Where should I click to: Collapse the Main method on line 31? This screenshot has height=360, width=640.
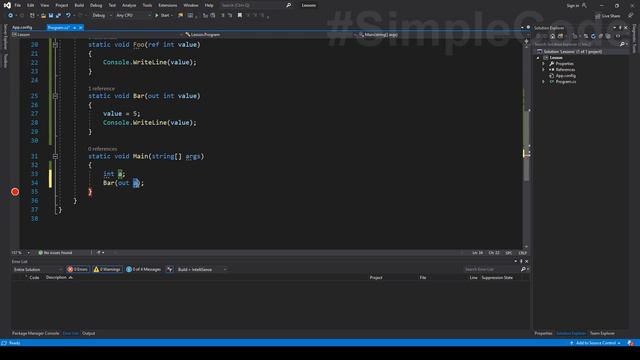(x=55, y=156)
